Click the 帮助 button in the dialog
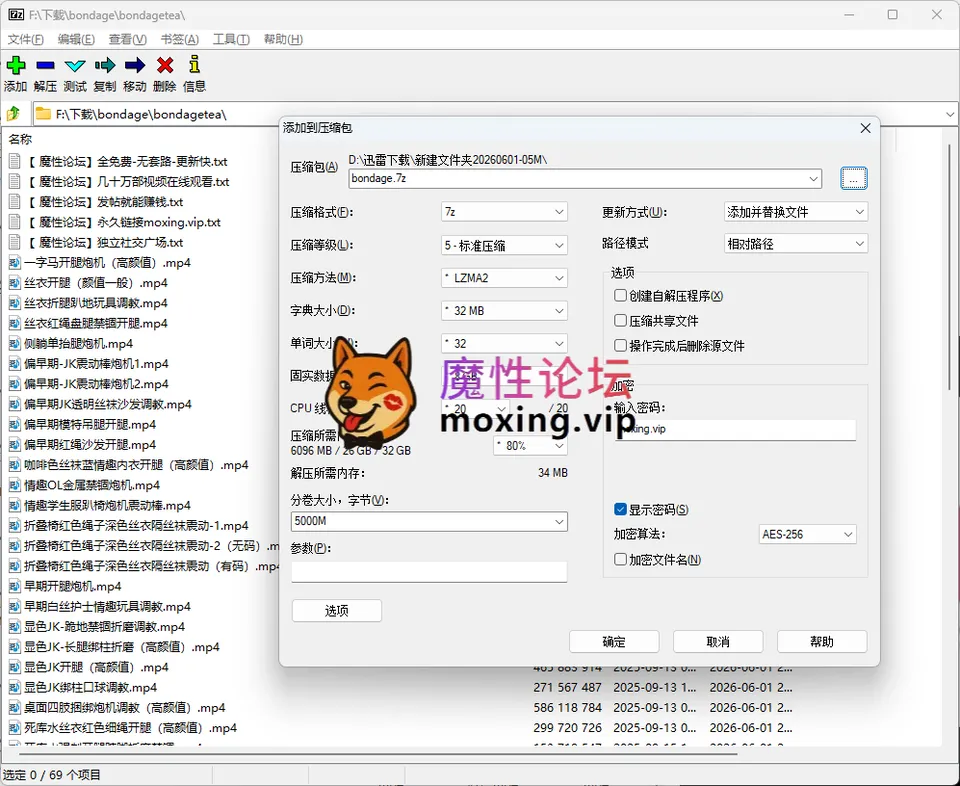This screenshot has width=960, height=786. click(822, 642)
